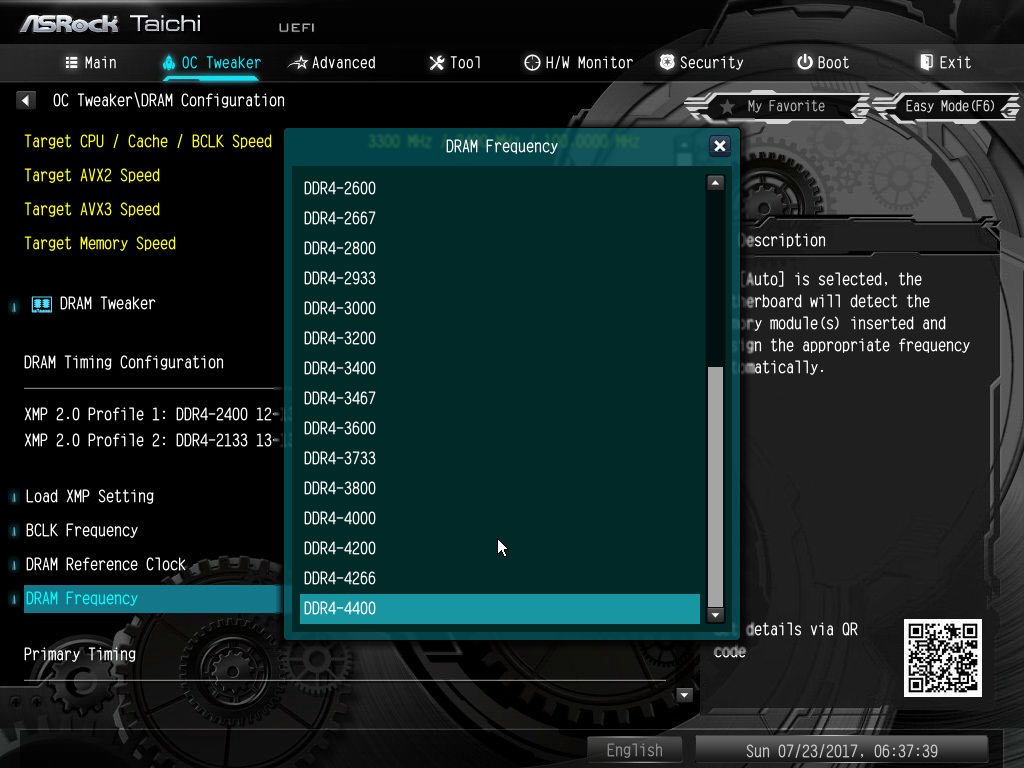
Task: Click the DRAM Timing Configuration heading
Action: click(123, 363)
